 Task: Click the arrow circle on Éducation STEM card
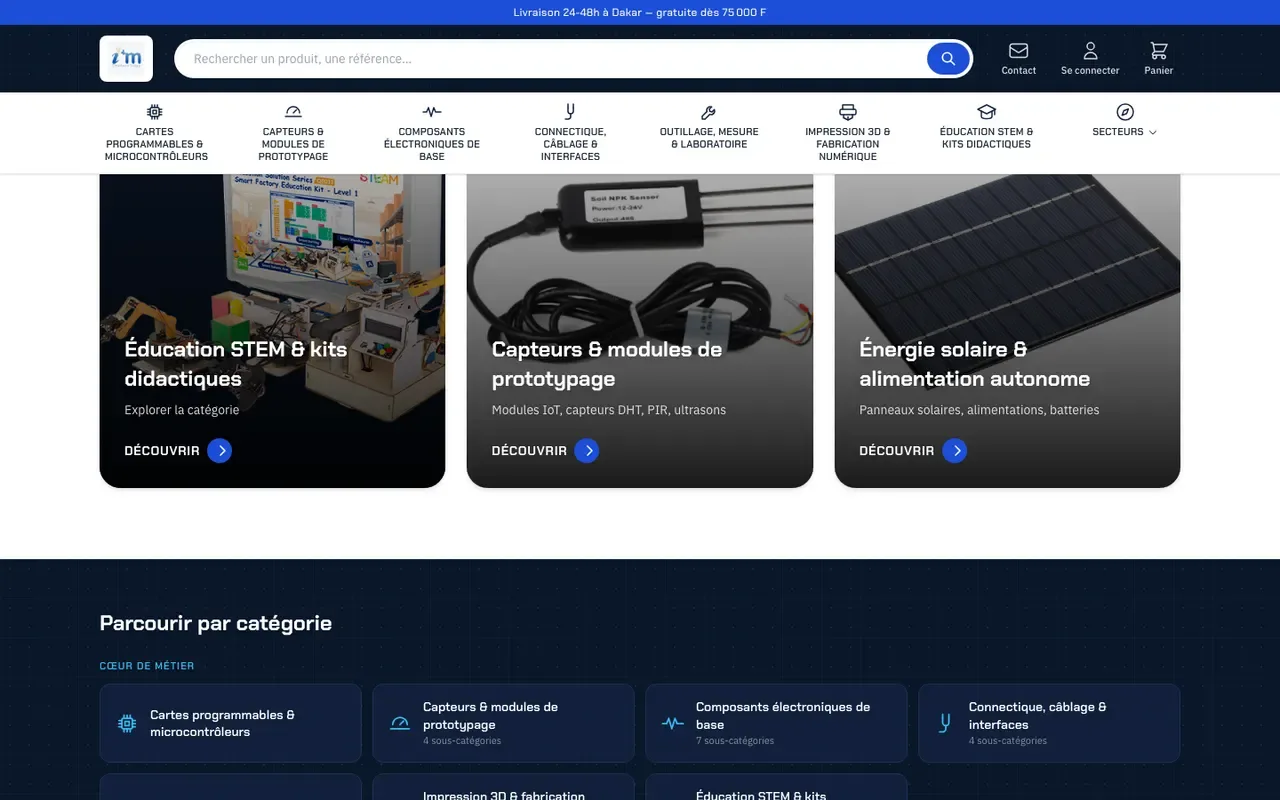click(x=220, y=451)
